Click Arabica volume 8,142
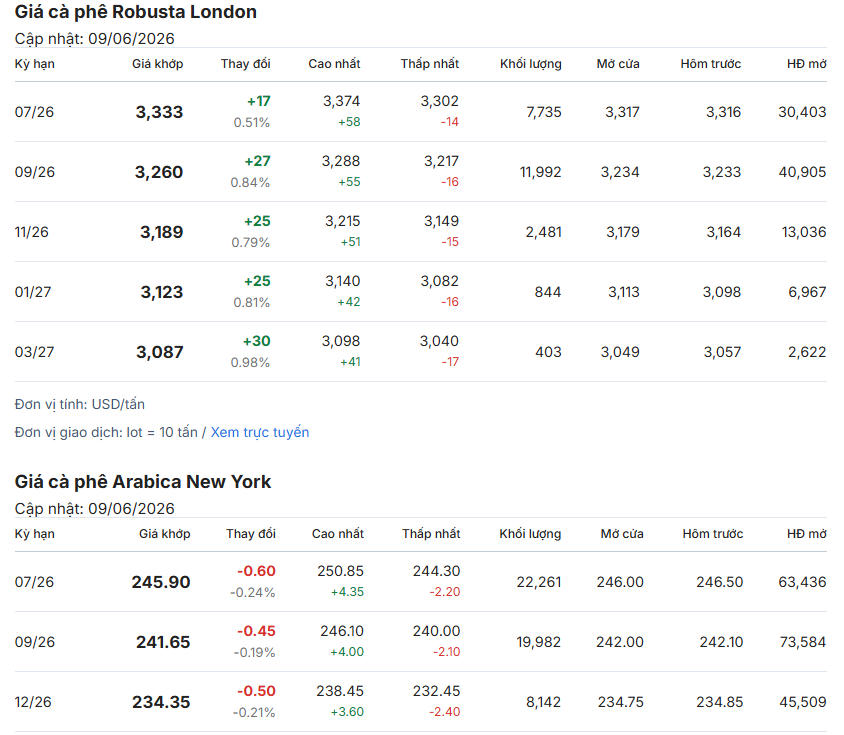The height and width of the screenshot is (735, 844). tap(544, 702)
